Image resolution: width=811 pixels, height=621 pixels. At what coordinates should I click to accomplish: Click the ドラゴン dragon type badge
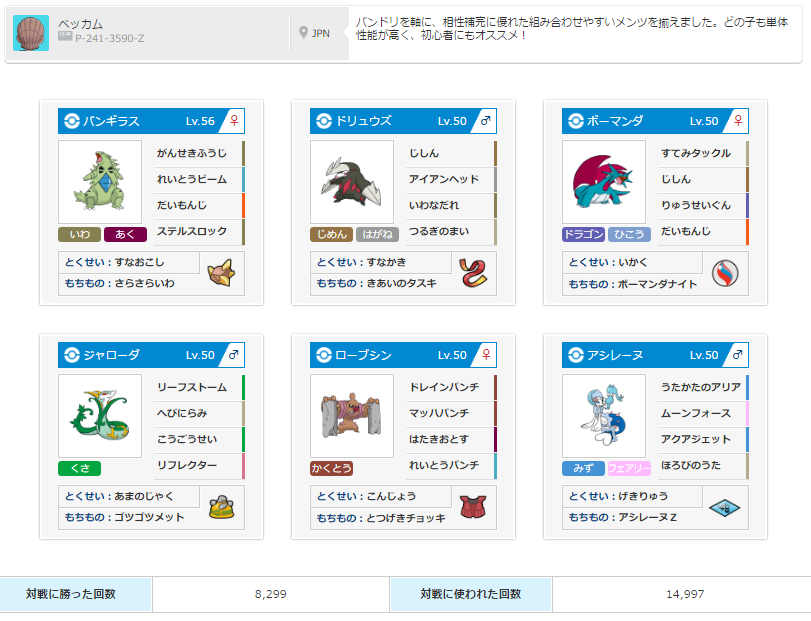click(583, 234)
